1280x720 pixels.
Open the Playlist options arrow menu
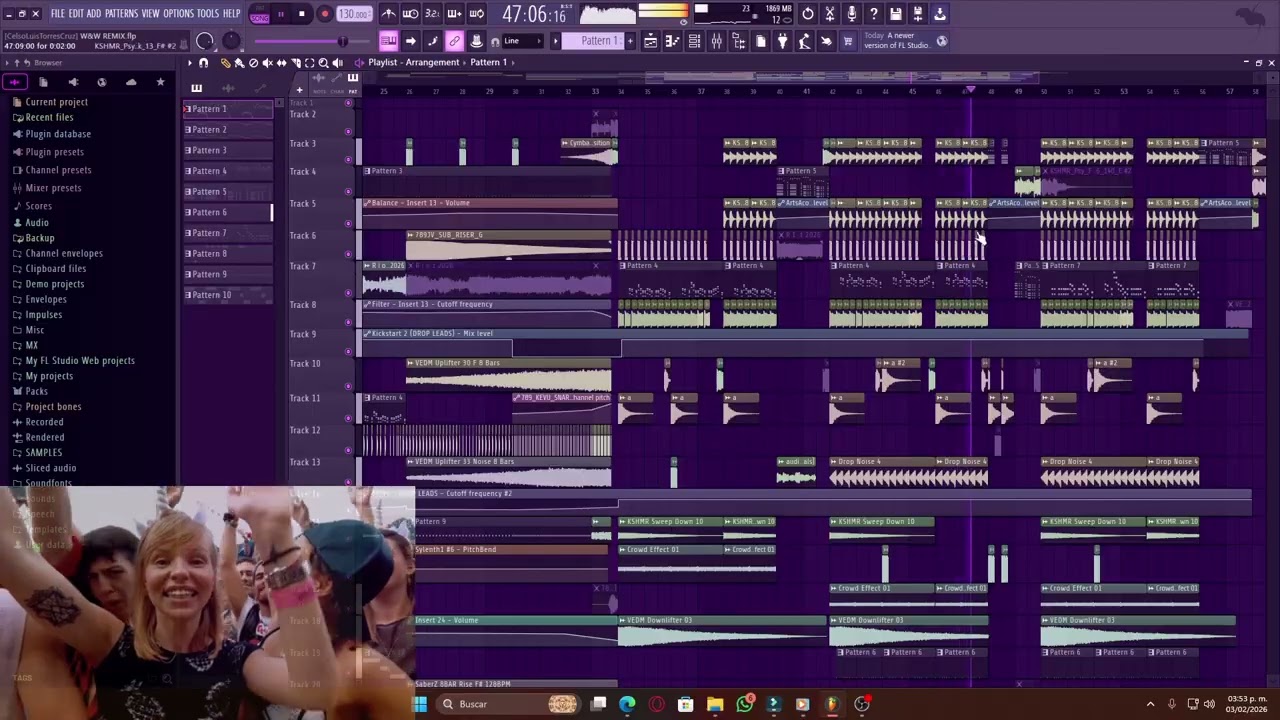click(190, 63)
